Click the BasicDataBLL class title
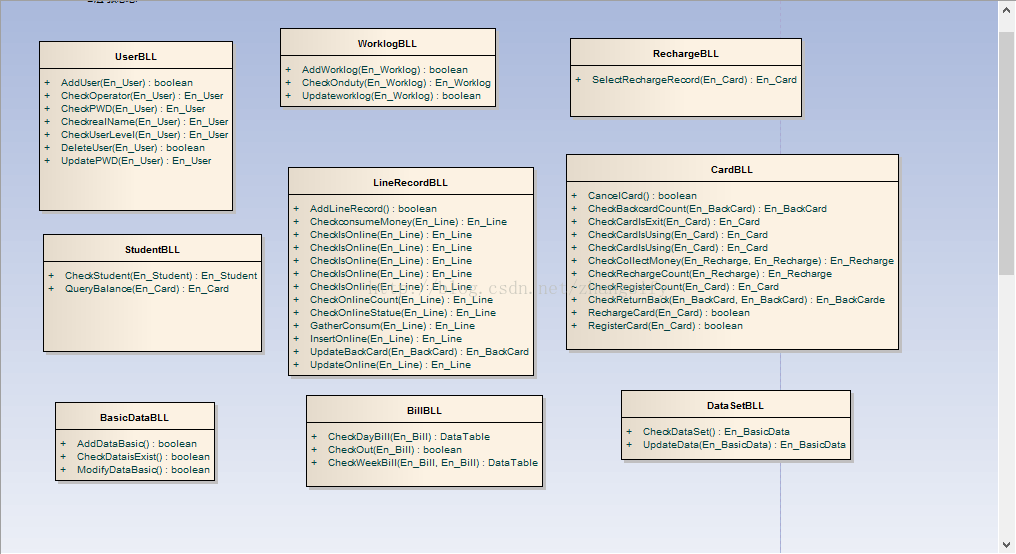 click(134, 418)
